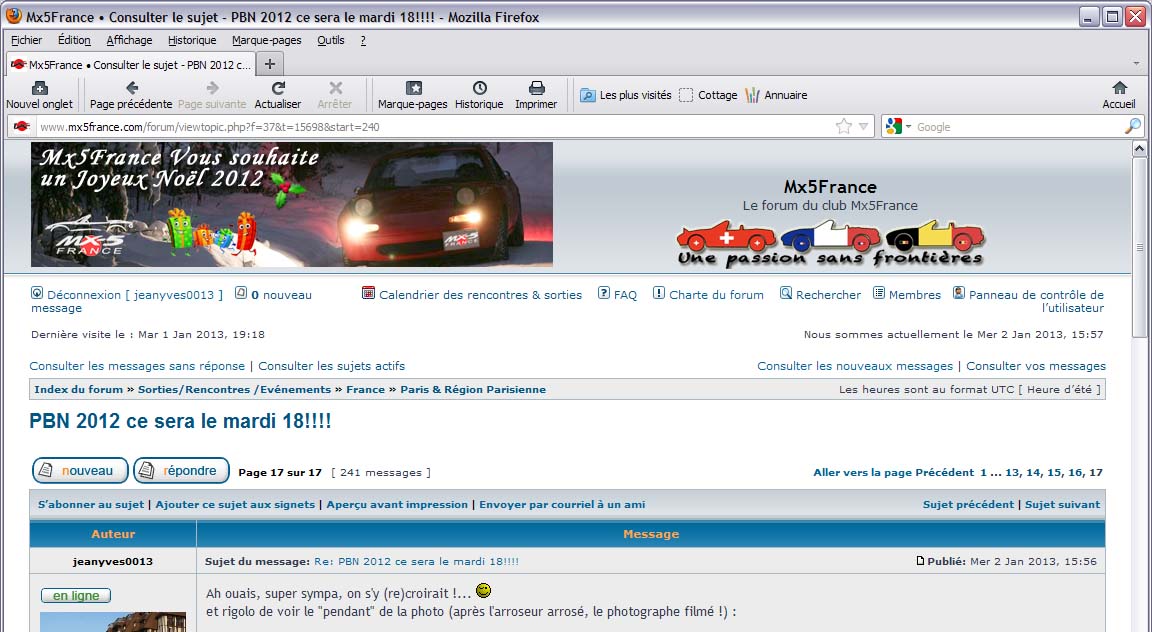This screenshot has height=632, width=1152.
Task: Click Ajouter ce sujet aux signets
Action: click(235, 505)
